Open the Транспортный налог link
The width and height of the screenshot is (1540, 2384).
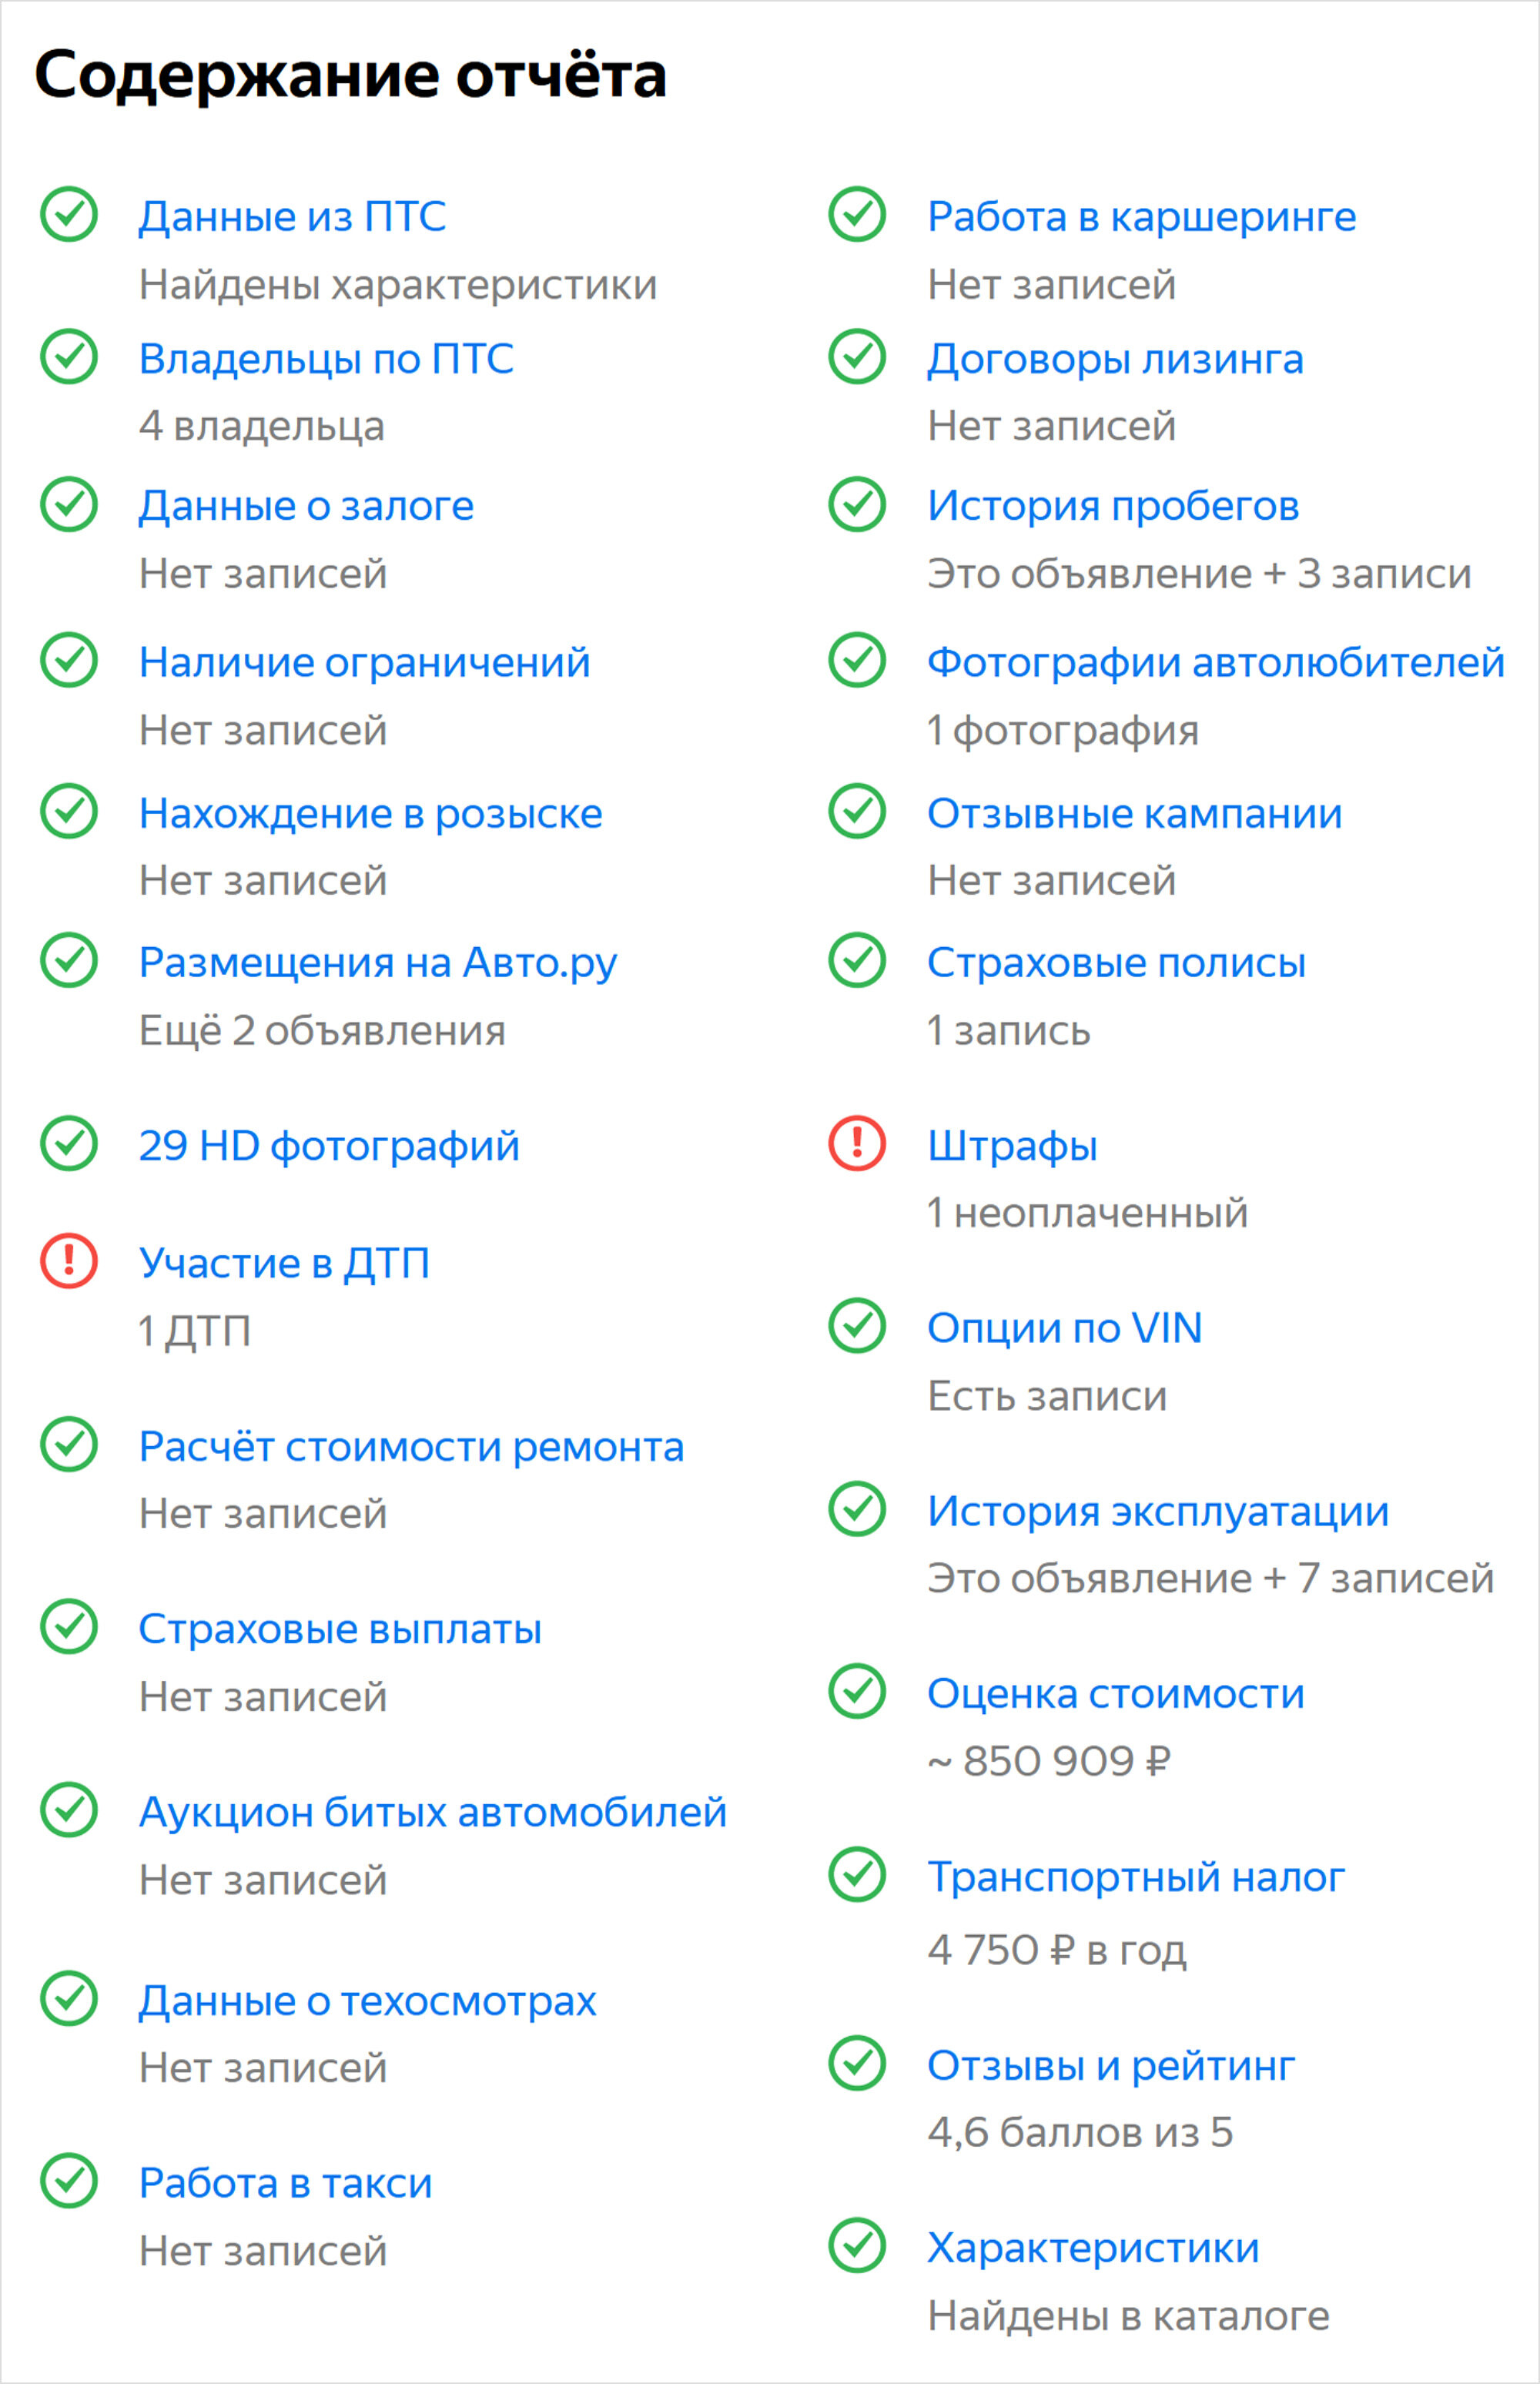pos(1136,1877)
